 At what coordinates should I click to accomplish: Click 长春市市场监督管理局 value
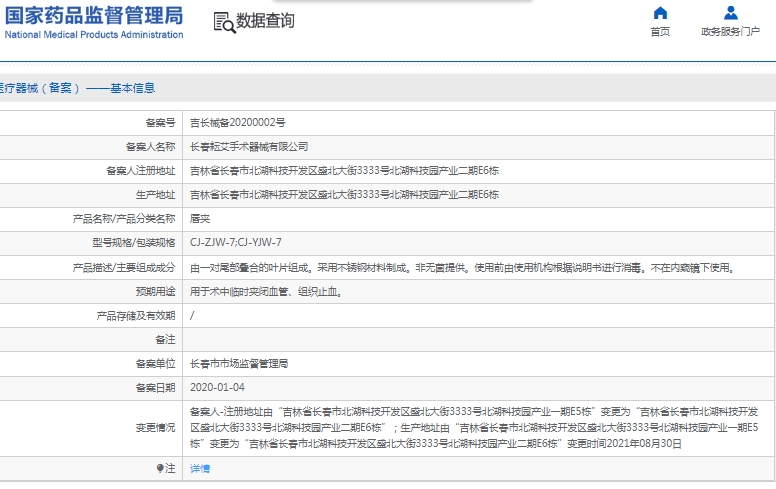(x=239, y=364)
